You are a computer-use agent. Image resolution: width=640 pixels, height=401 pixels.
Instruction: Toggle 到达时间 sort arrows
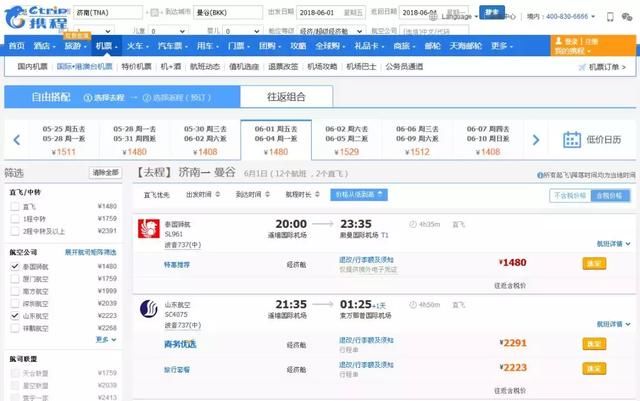(x=267, y=194)
